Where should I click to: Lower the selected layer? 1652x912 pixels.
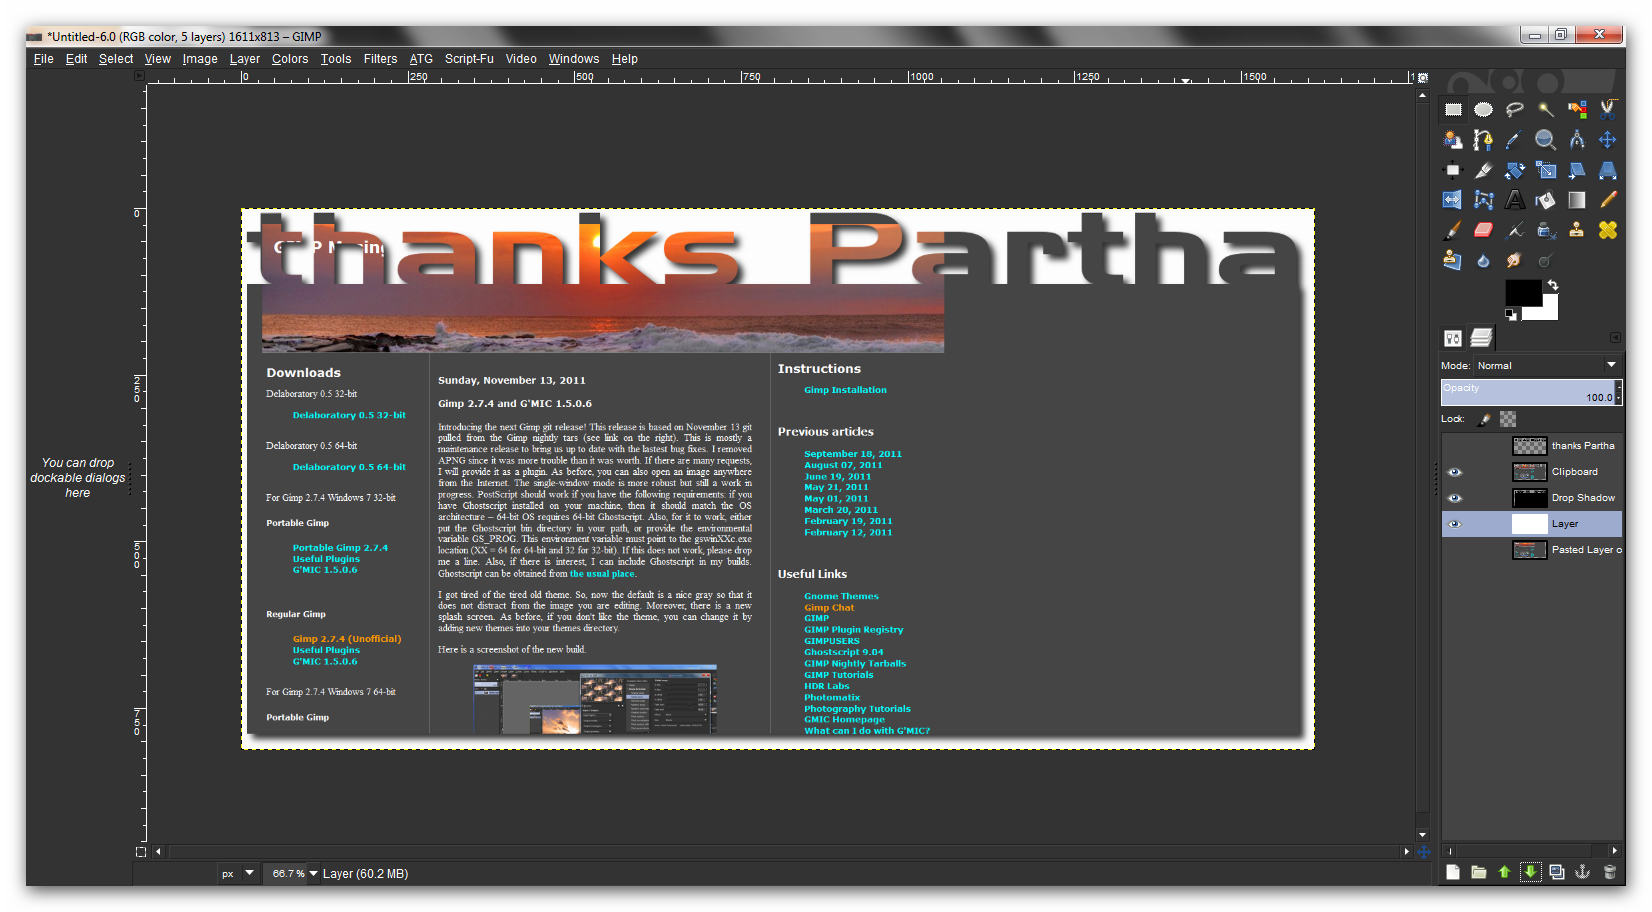coord(1530,872)
